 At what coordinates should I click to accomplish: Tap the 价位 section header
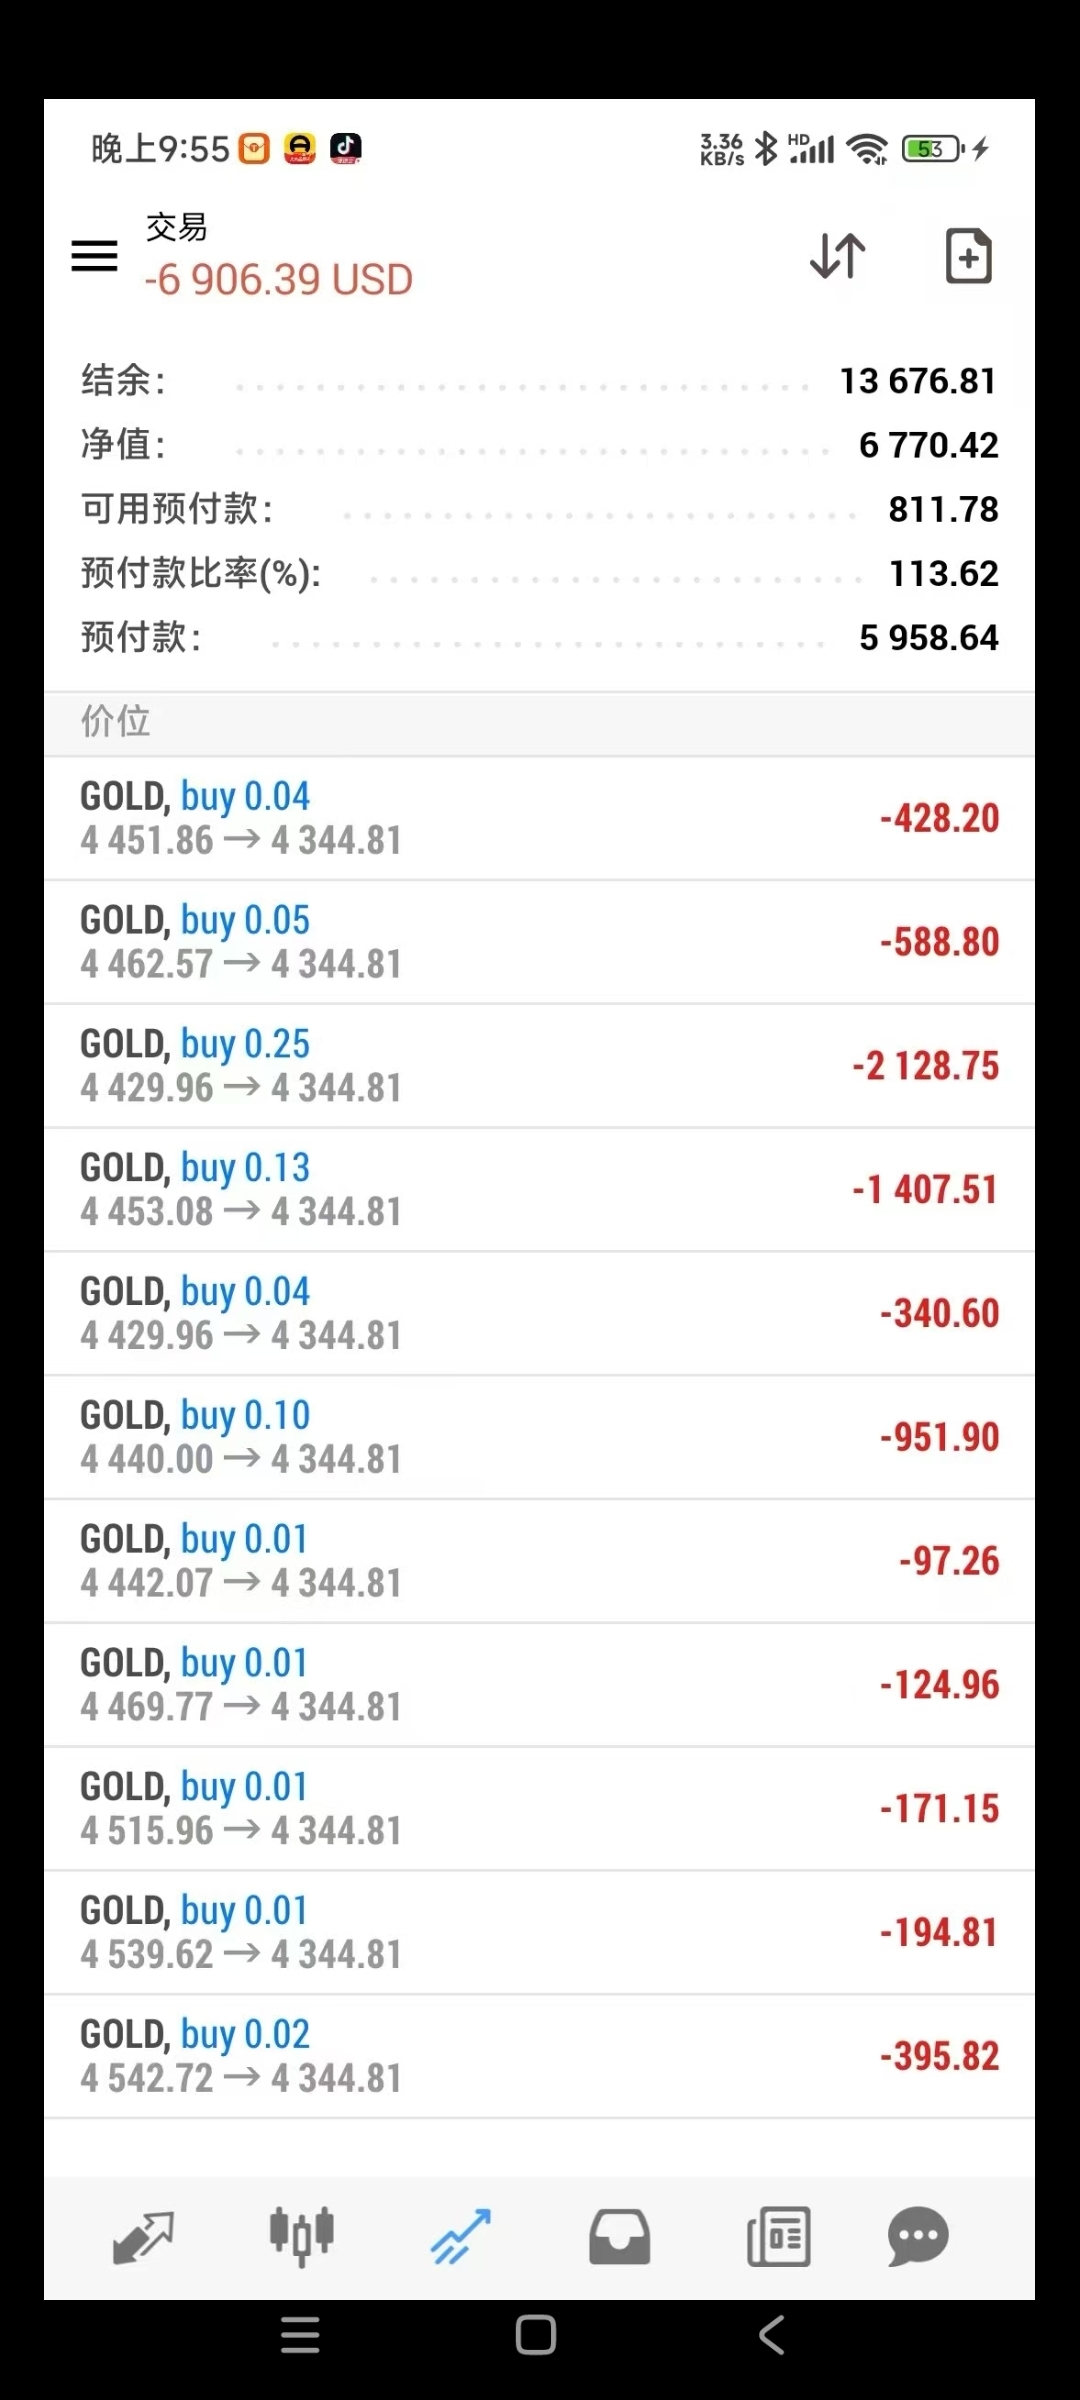116,722
